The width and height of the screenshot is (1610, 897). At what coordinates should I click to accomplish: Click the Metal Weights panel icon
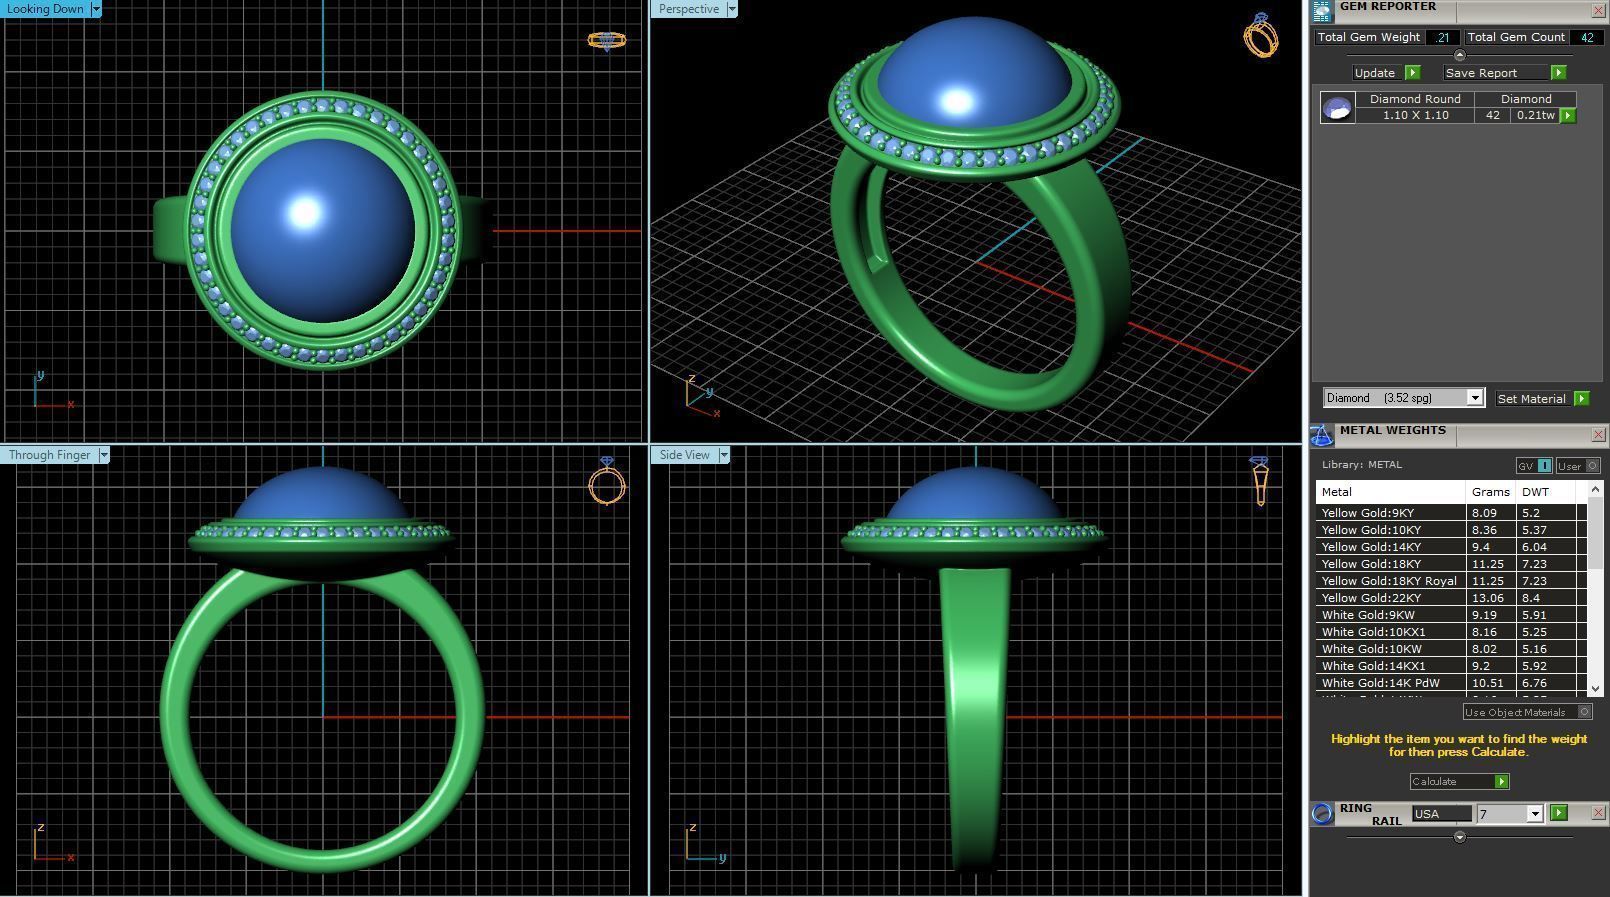pyautogui.click(x=1322, y=435)
